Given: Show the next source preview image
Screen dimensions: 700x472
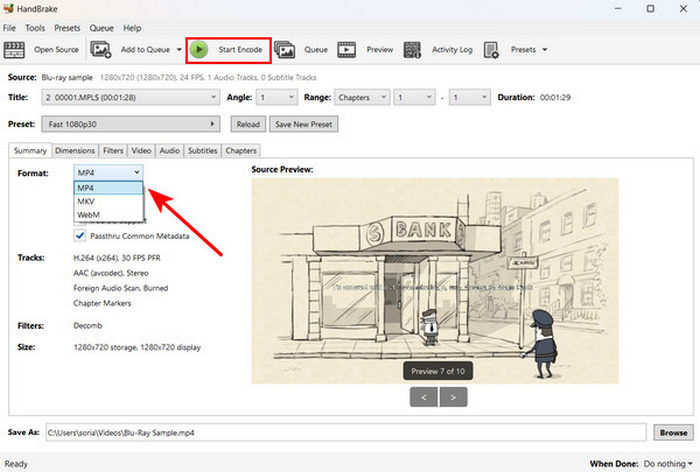Looking at the screenshot, I should coord(453,397).
